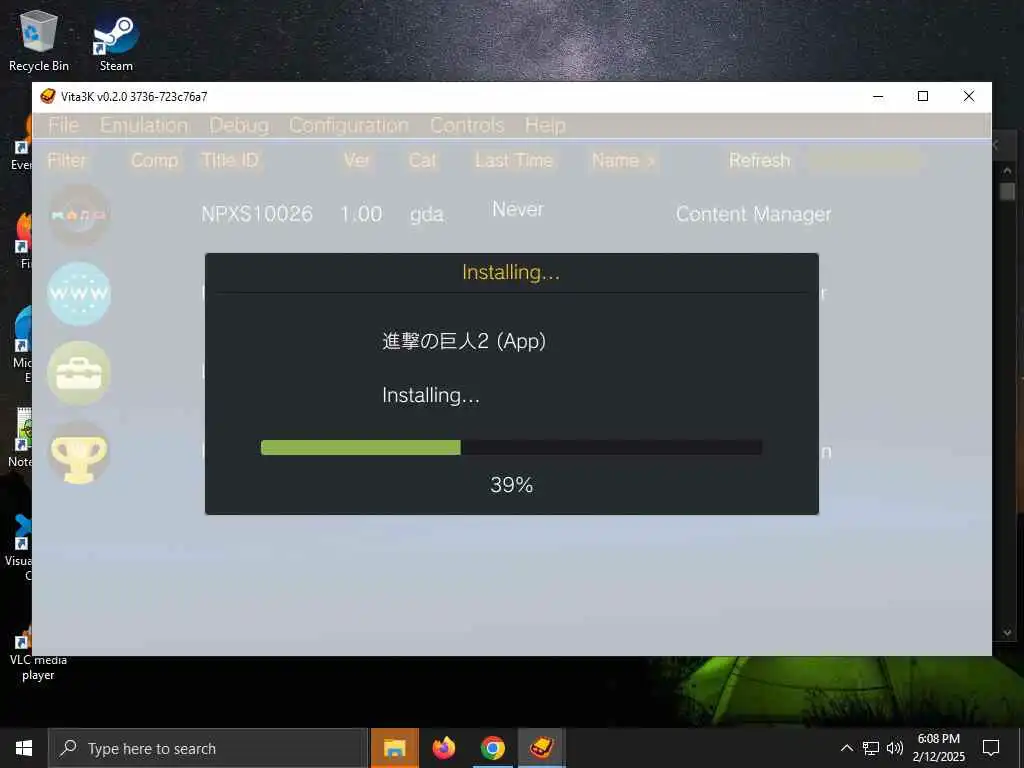Minimize the Vita3K window
This screenshot has width=1024, height=768.
(x=878, y=97)
